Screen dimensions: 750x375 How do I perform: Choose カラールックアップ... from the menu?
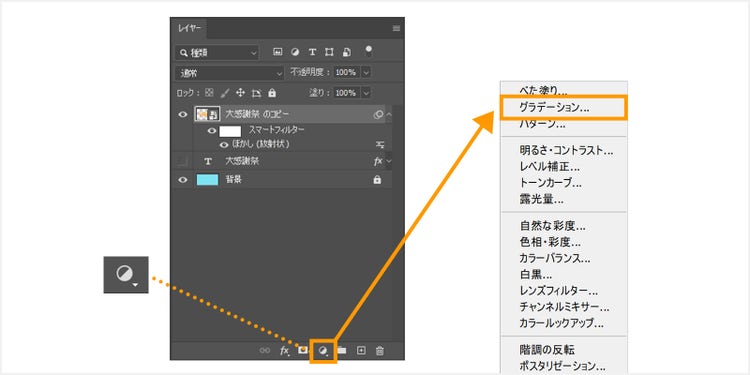point(563,323)
